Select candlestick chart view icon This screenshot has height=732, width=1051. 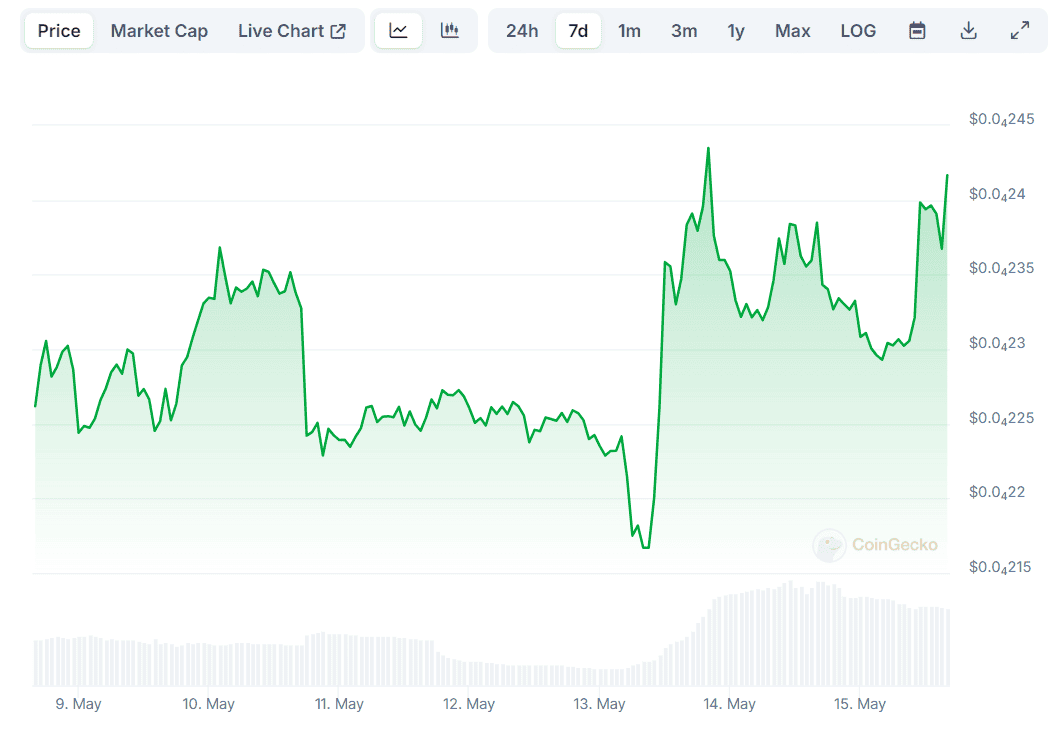450,31
